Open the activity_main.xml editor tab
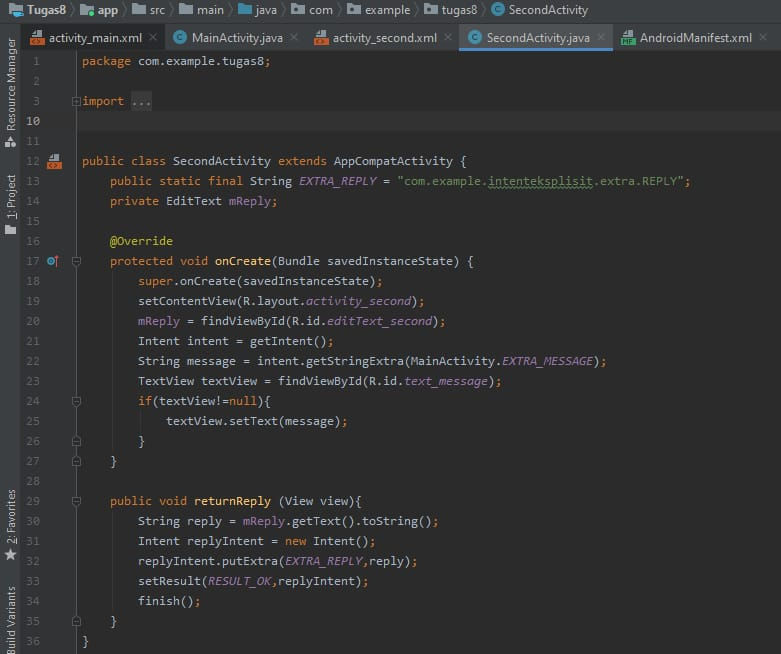 pos(95,38)
